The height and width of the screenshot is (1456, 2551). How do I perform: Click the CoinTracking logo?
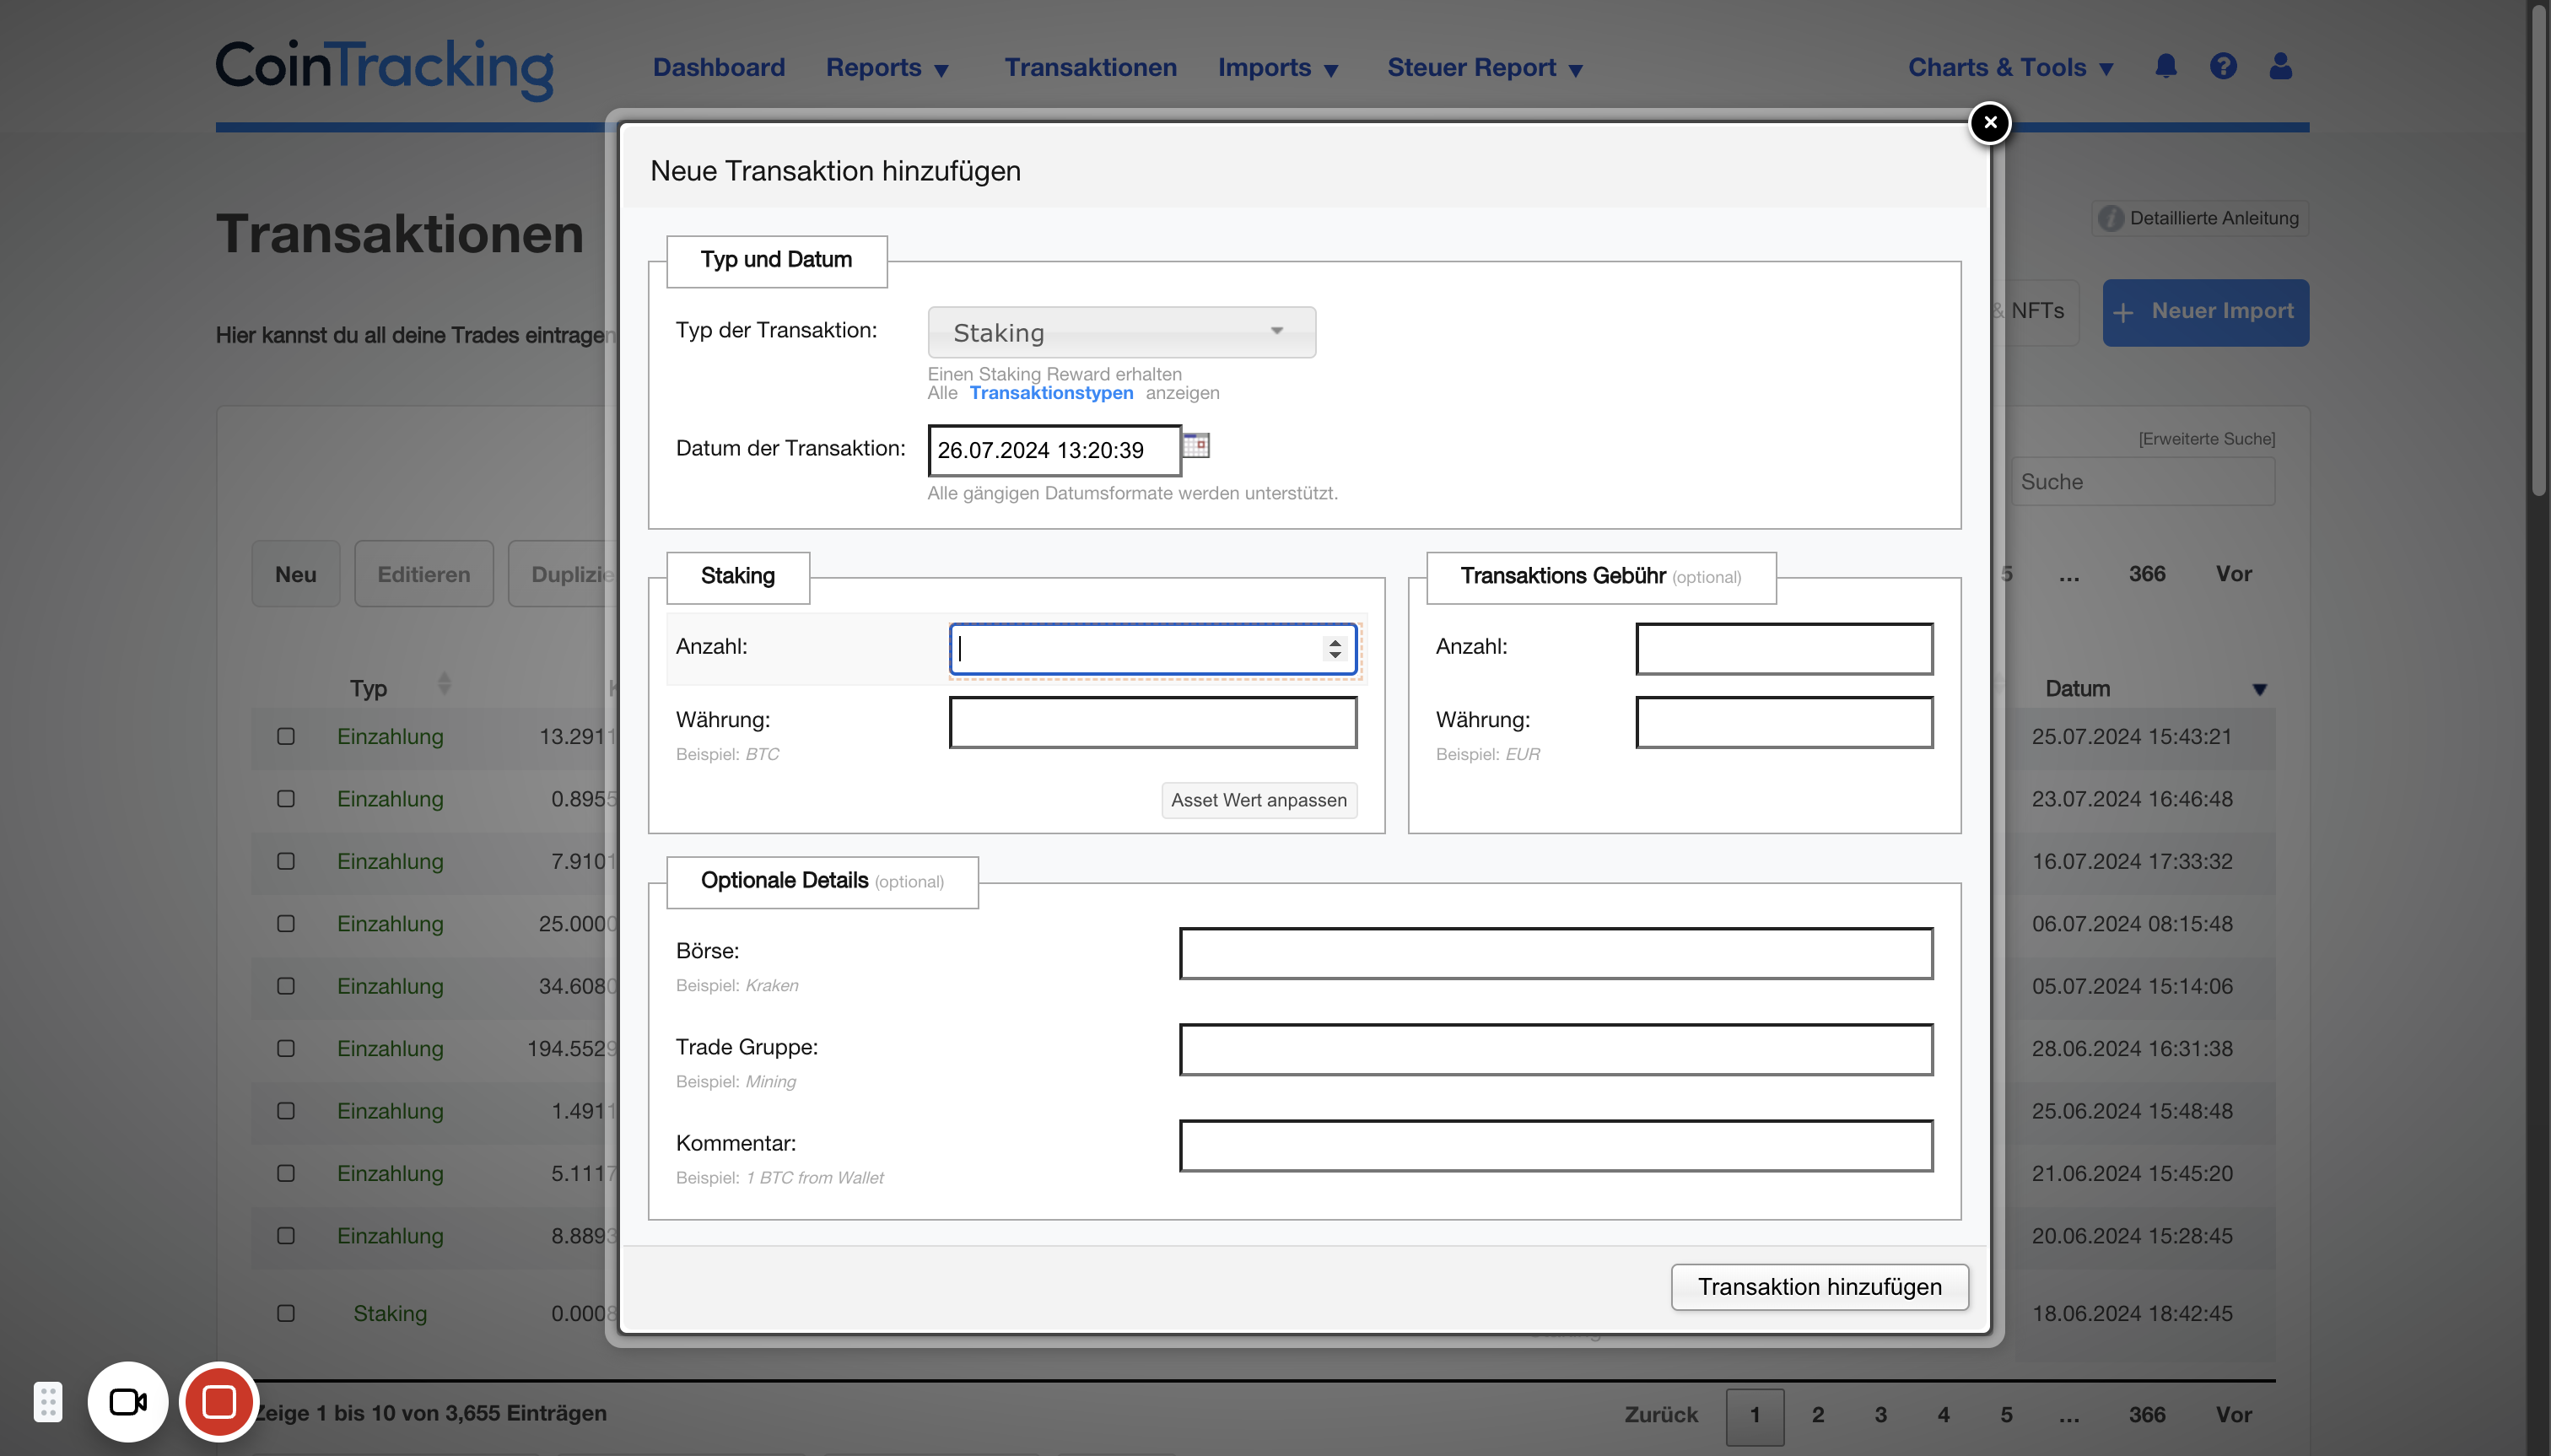point(384,68)
